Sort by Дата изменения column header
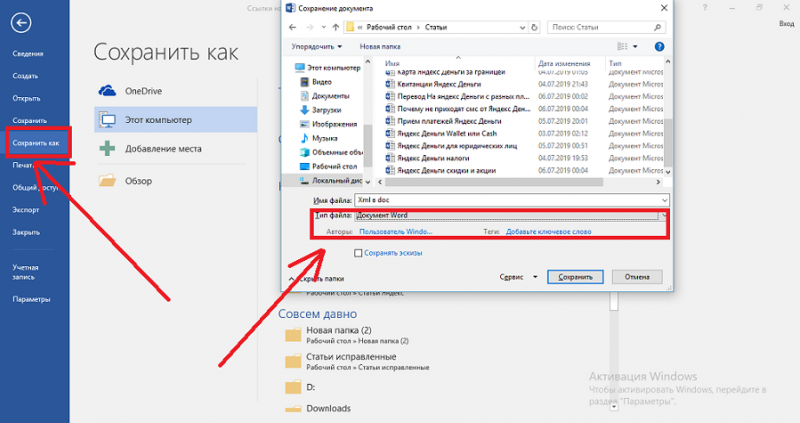This screenshot has height=423, width=800. [x=564, y=64]
